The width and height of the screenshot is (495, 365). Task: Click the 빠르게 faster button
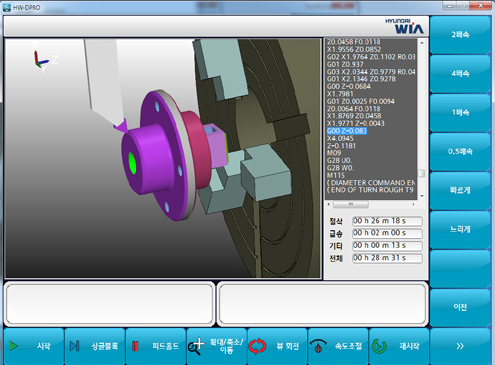coord(460,191)
